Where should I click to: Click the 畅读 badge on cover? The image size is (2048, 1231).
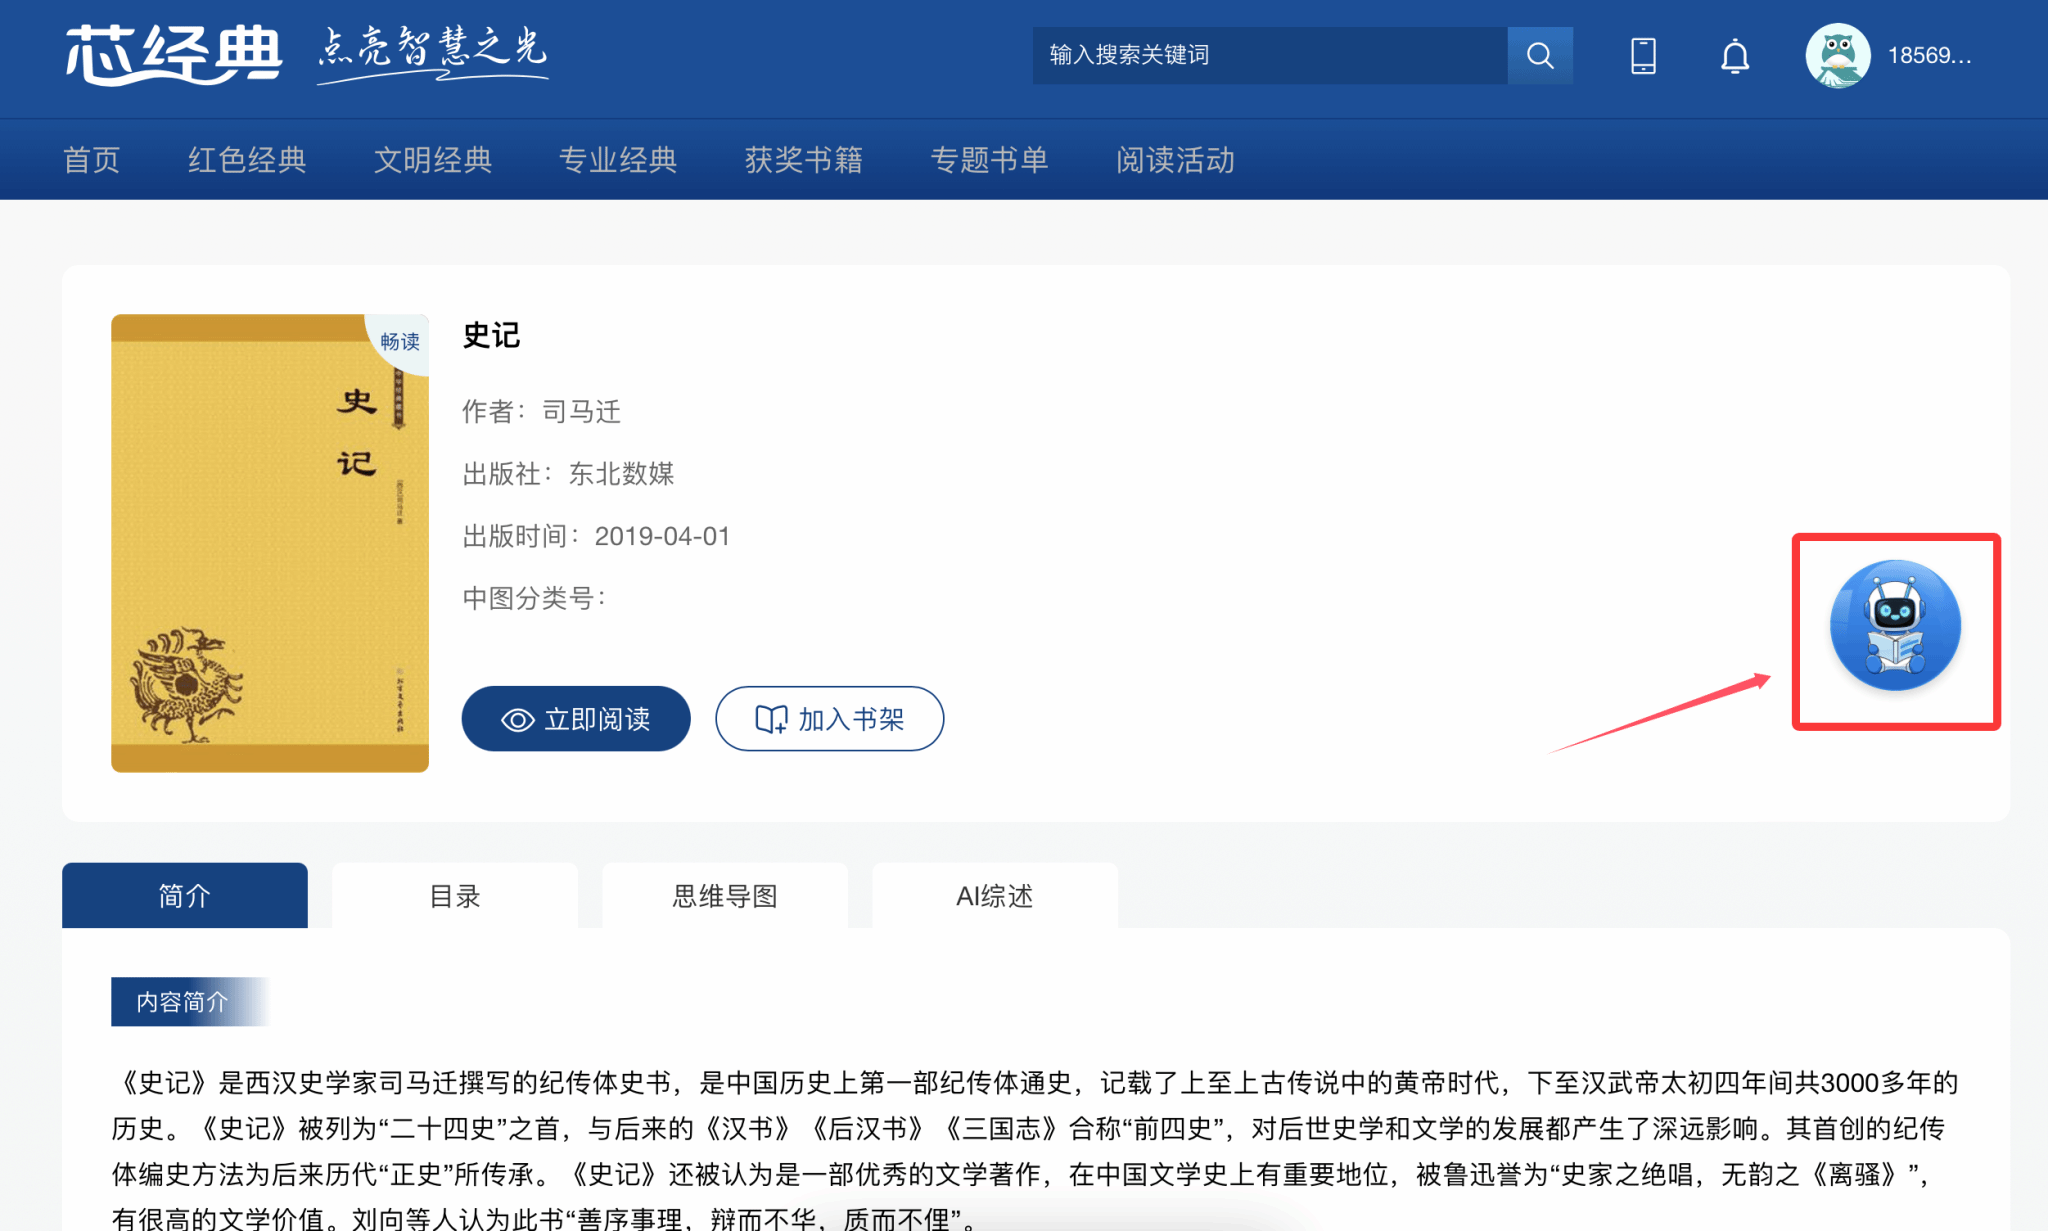(x=400, y=342)
